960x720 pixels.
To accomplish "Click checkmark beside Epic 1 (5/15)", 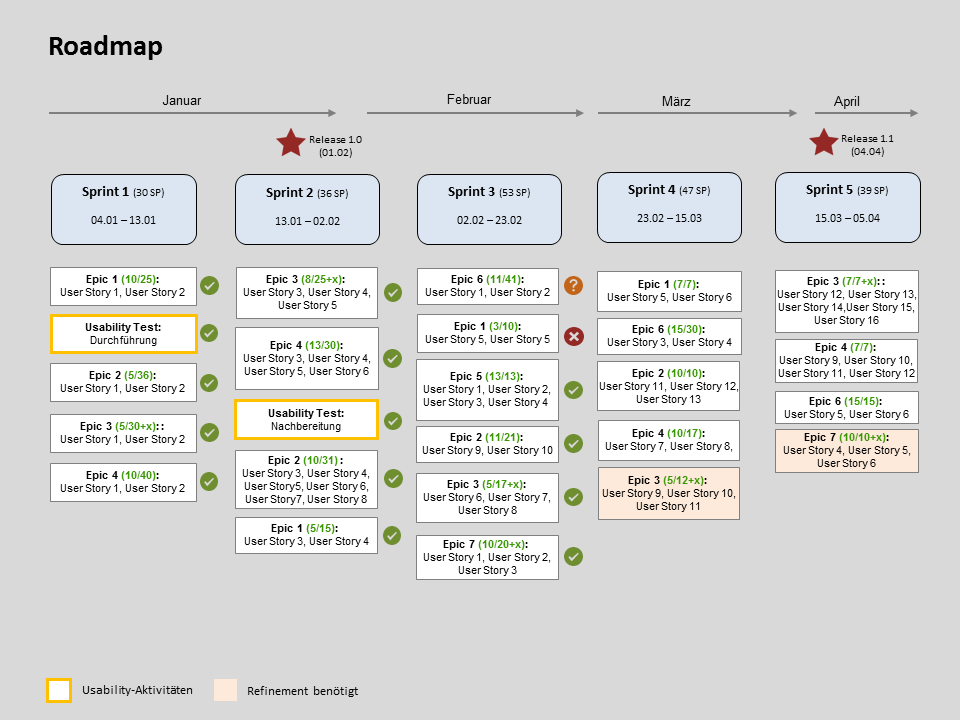I will tap(392, 535).
